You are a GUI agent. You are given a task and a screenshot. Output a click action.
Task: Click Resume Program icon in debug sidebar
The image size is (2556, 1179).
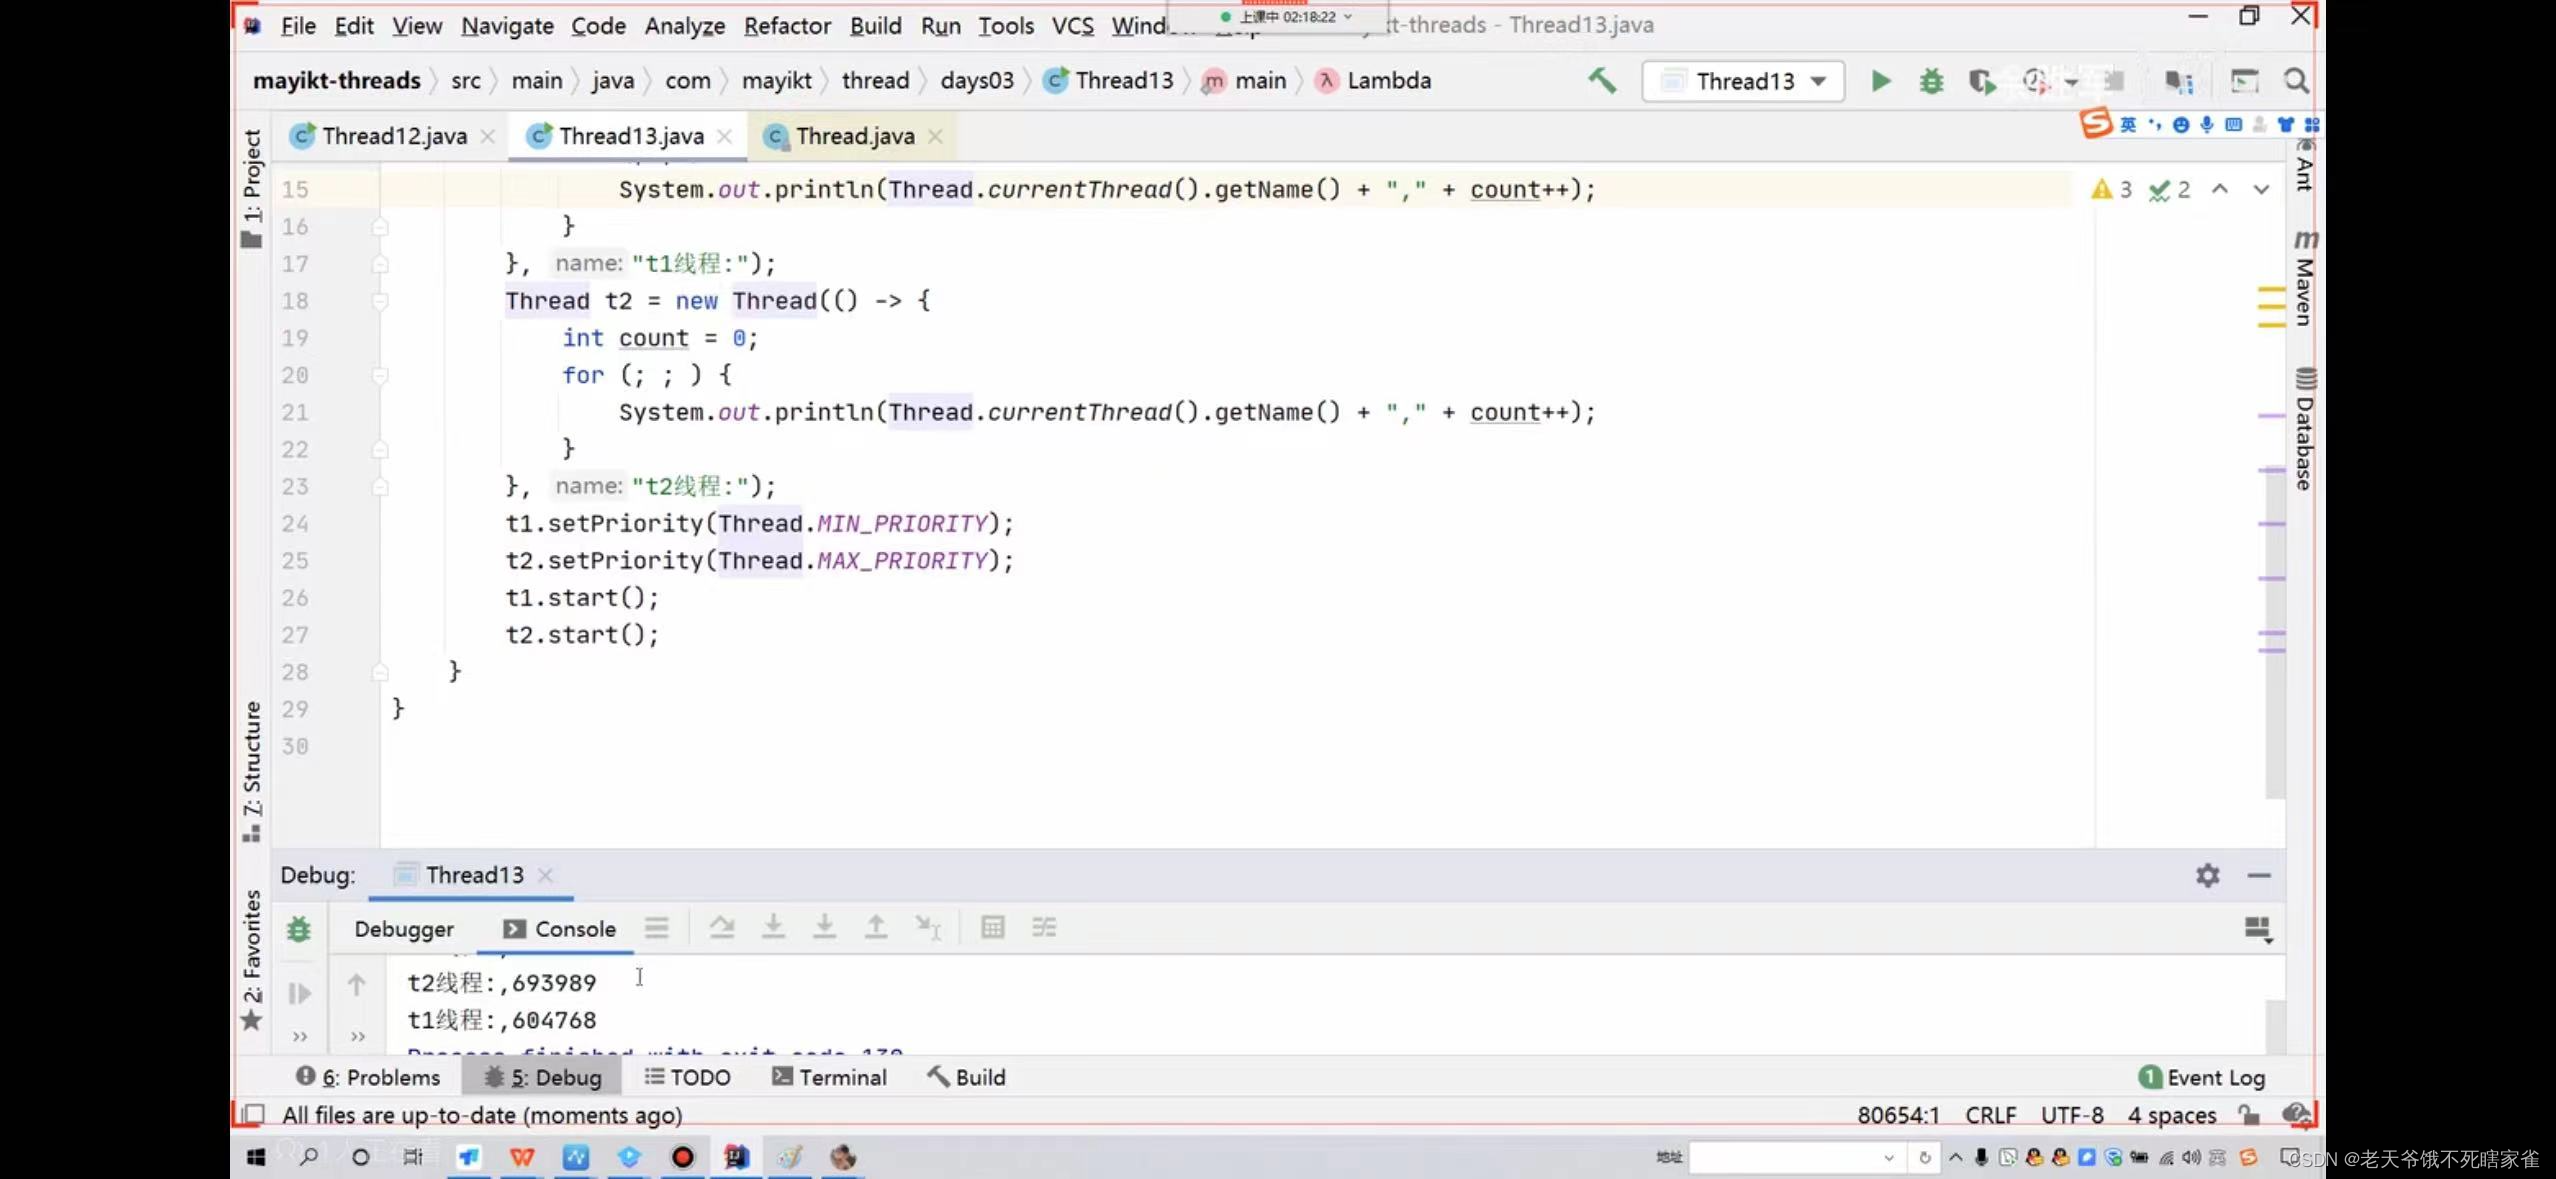pyautogui.click(x=299, y=993)
